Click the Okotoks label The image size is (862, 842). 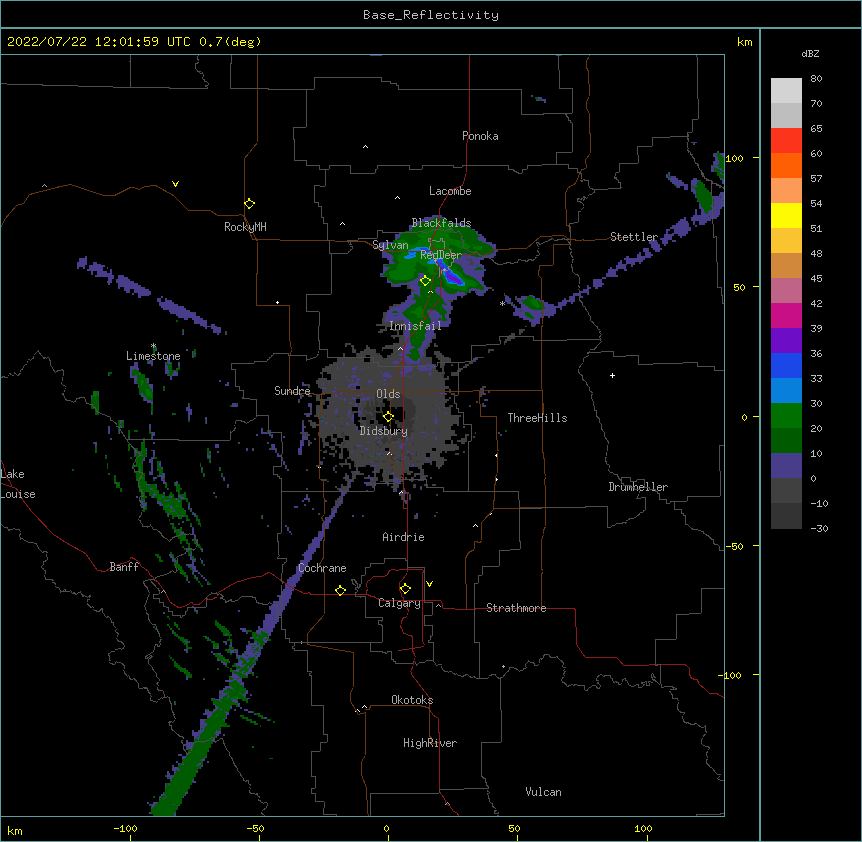(412, 700)
